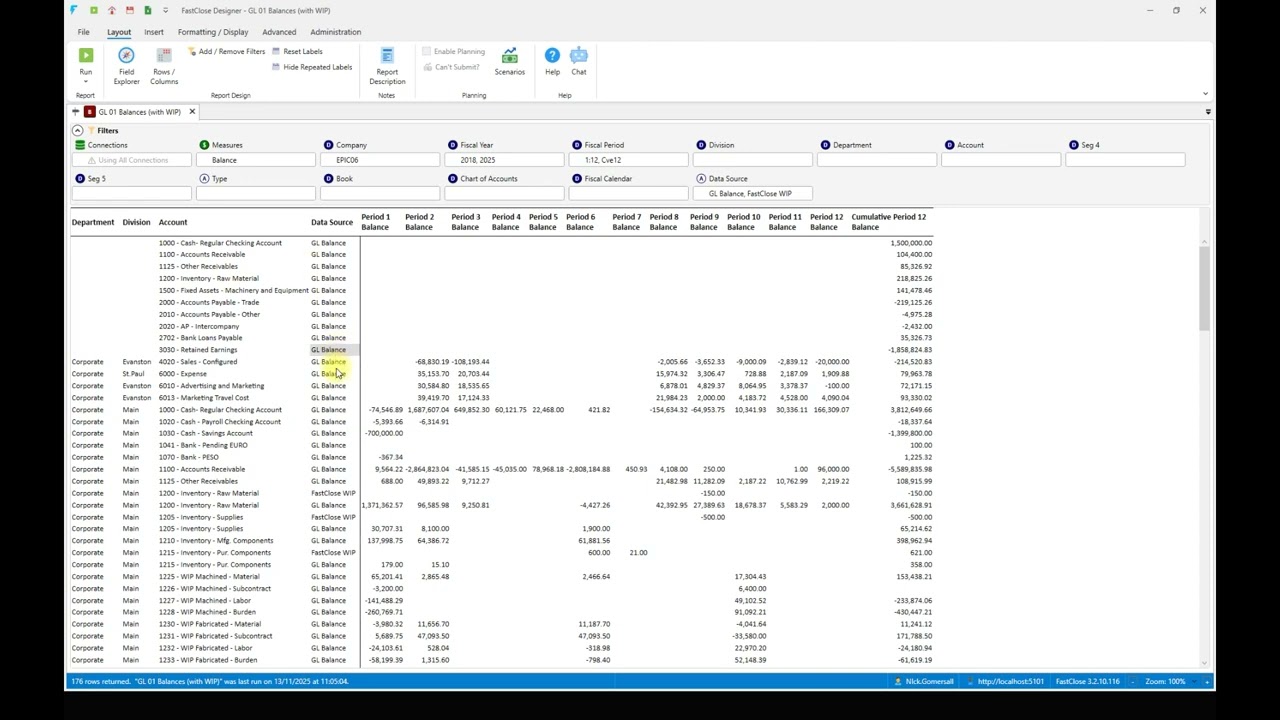Open the Administration ribbon tab

point(335,32)
